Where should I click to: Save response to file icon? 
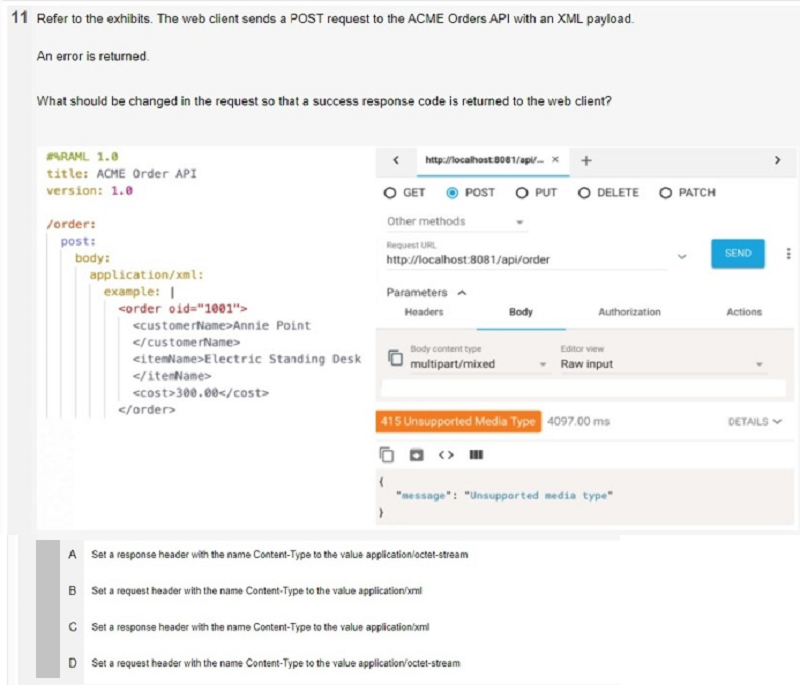point(416,454)
